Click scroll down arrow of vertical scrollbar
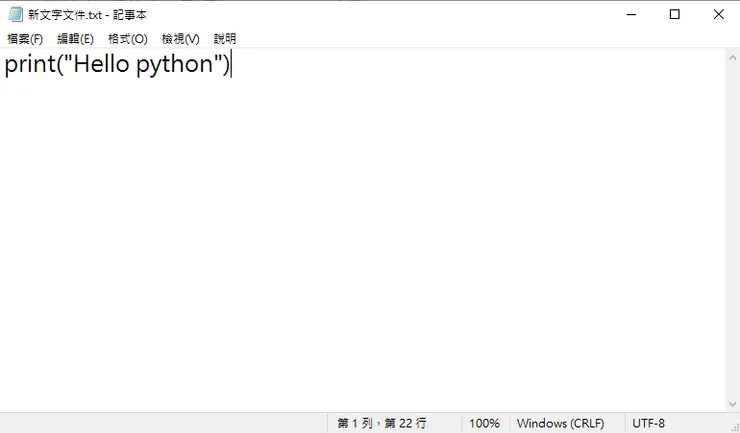The width and height of the screenshot is (740, 433). point(732,404)
